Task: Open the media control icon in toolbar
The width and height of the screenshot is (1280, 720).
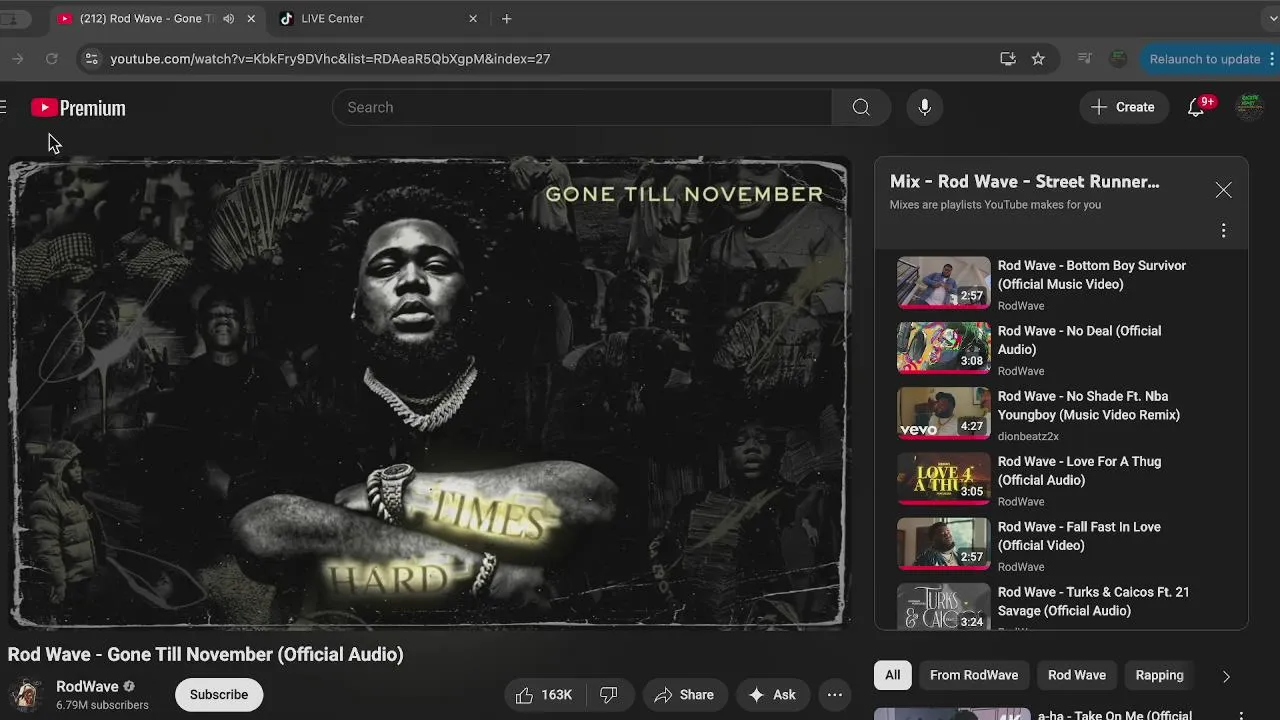Action: click(1084, 59)
